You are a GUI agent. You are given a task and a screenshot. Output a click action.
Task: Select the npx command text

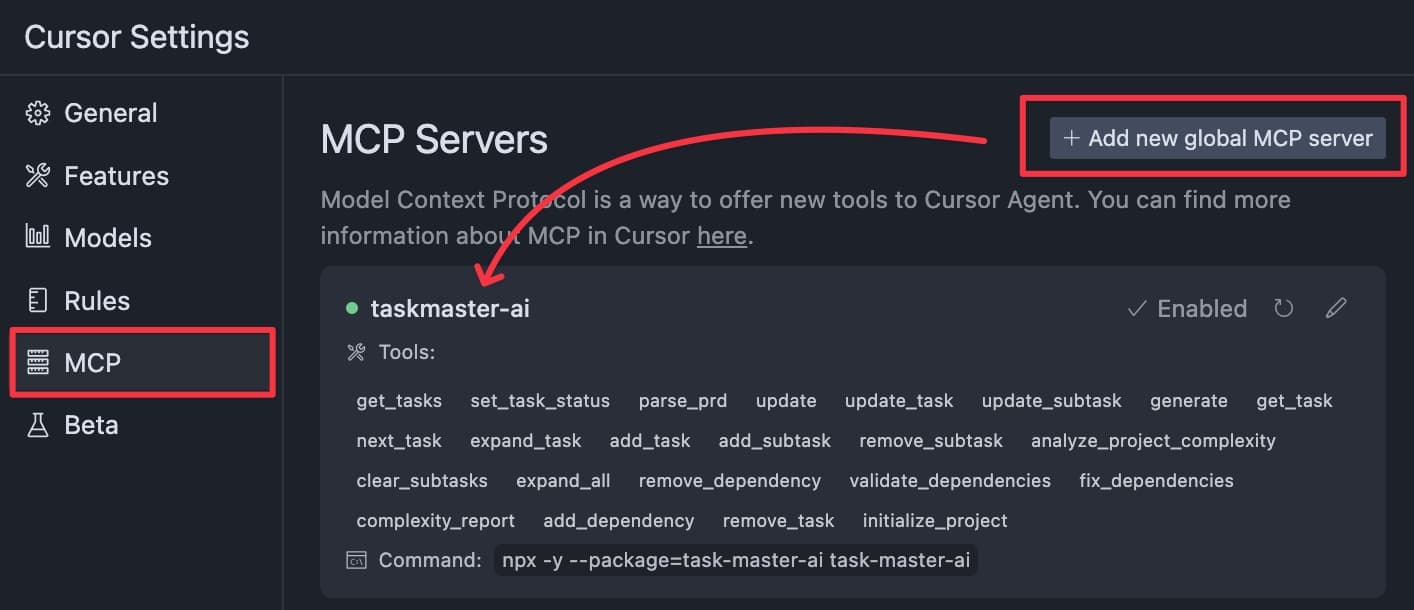click(x=736, y=560)
